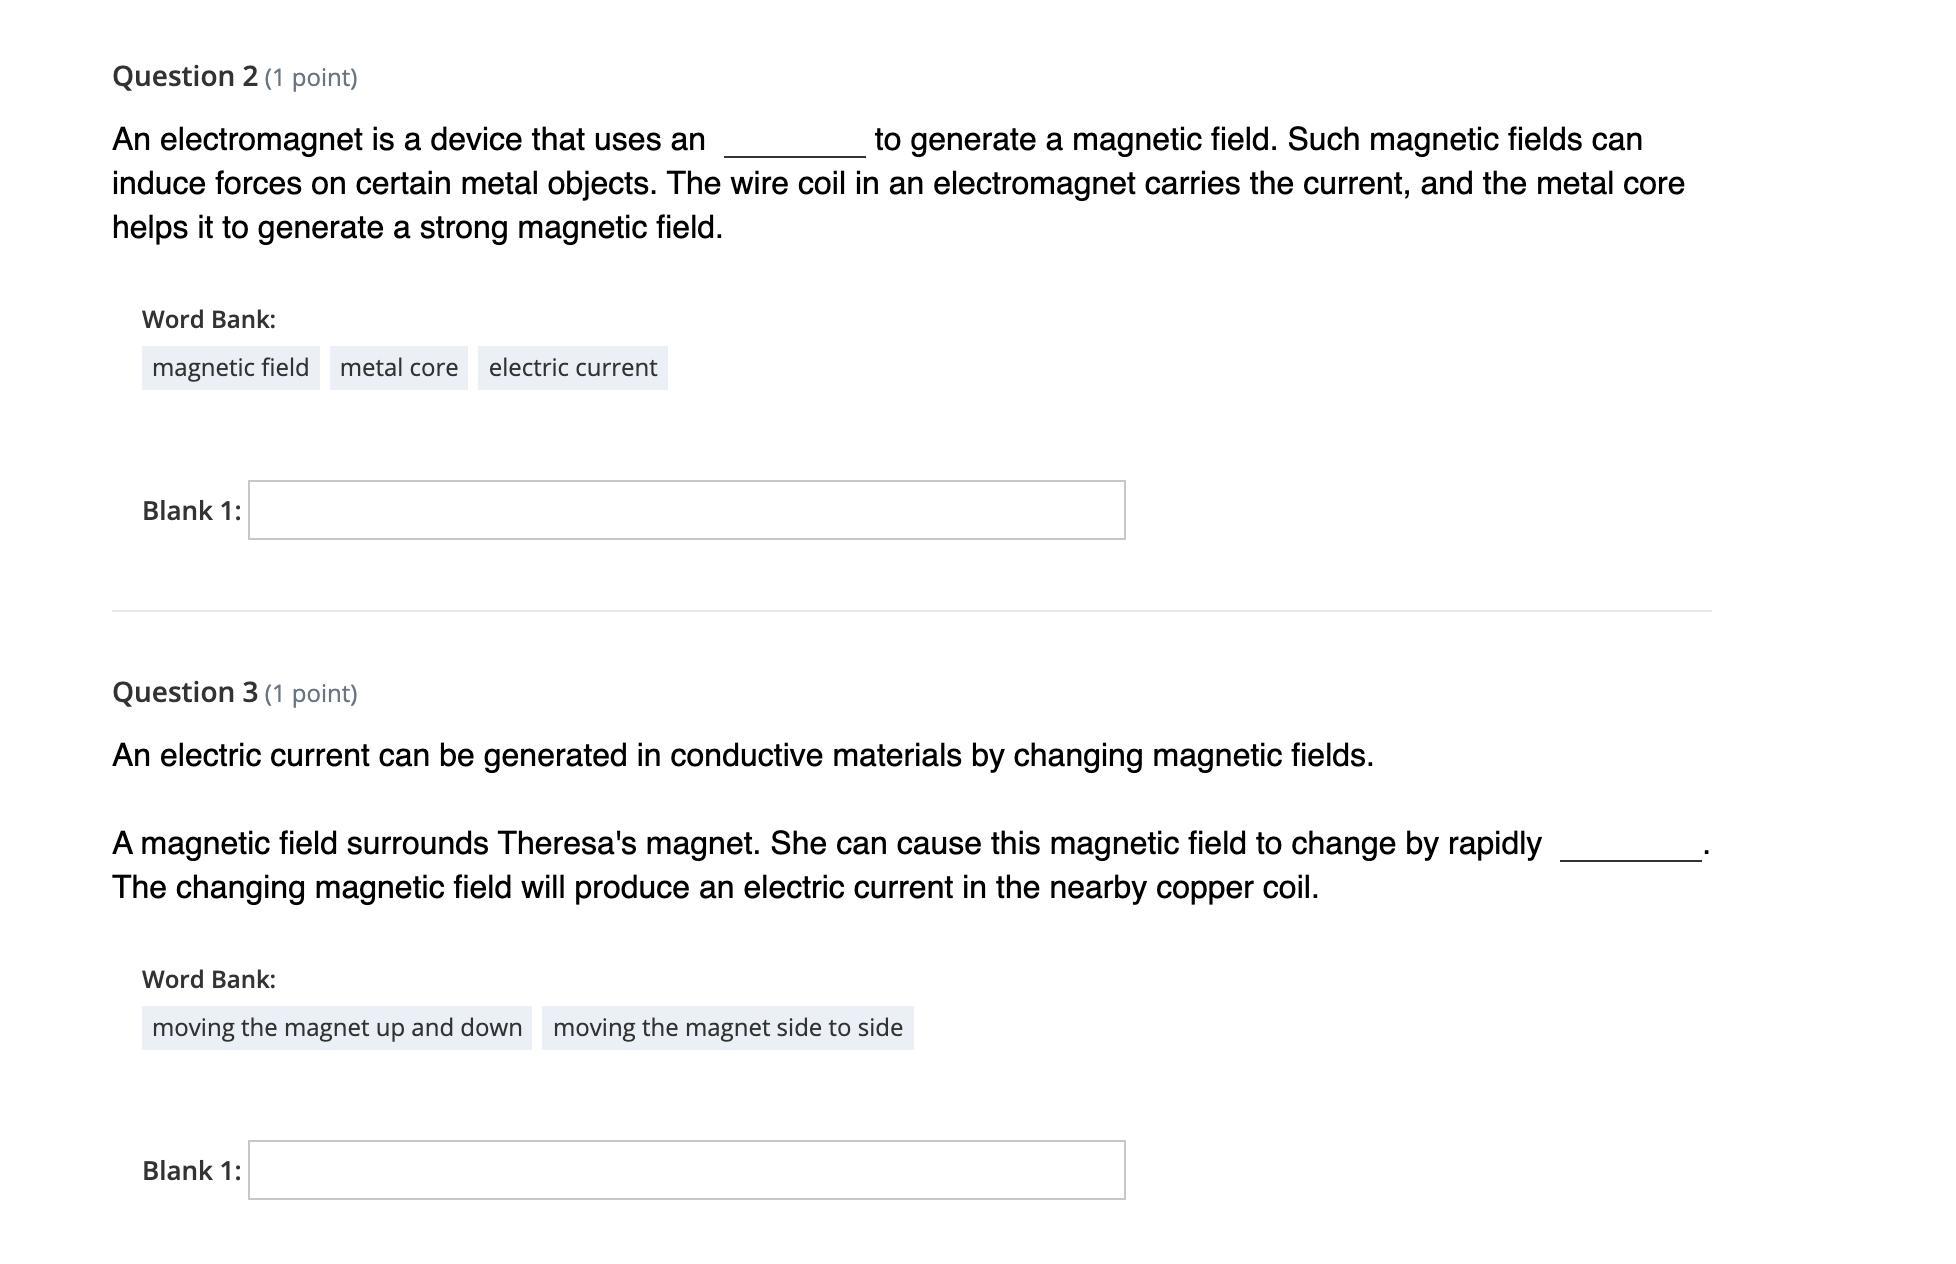Viewport: 1956px width, 1264px height.
Task: Pick "electric current" in the word bank
Action: point(572,368)
